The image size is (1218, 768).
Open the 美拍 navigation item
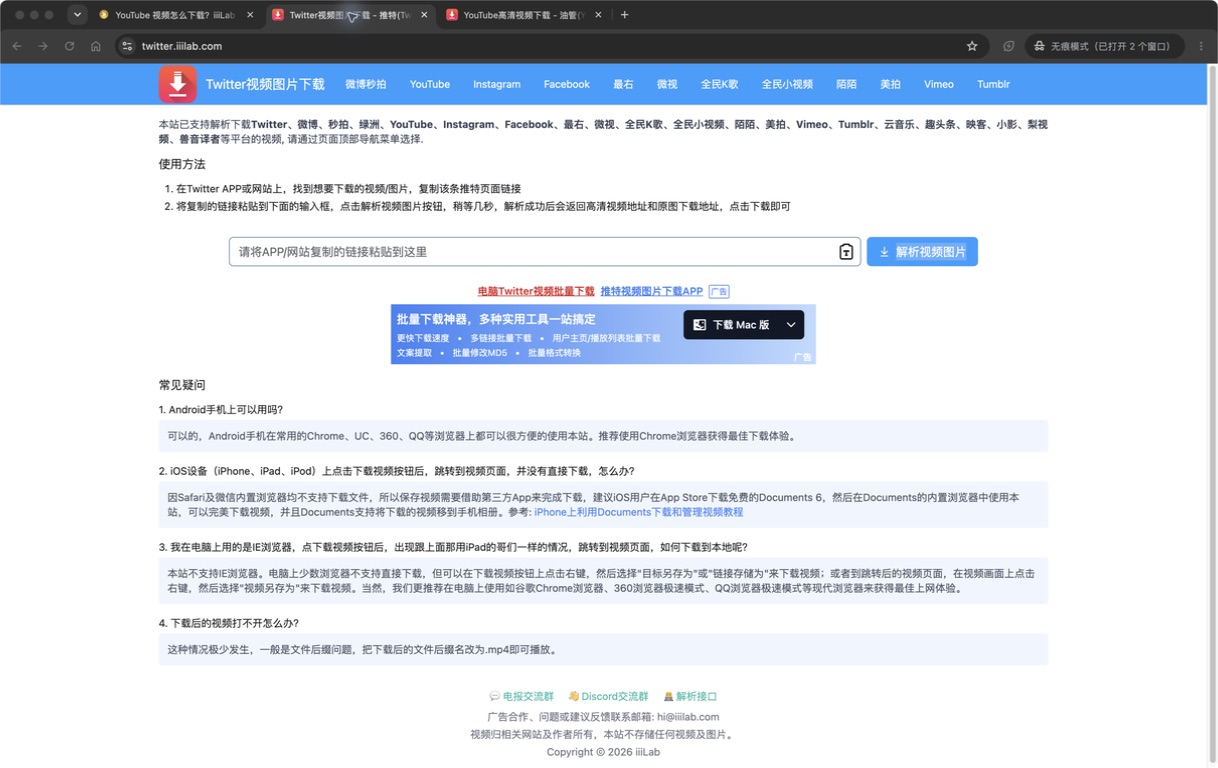[x=890, y=84]
